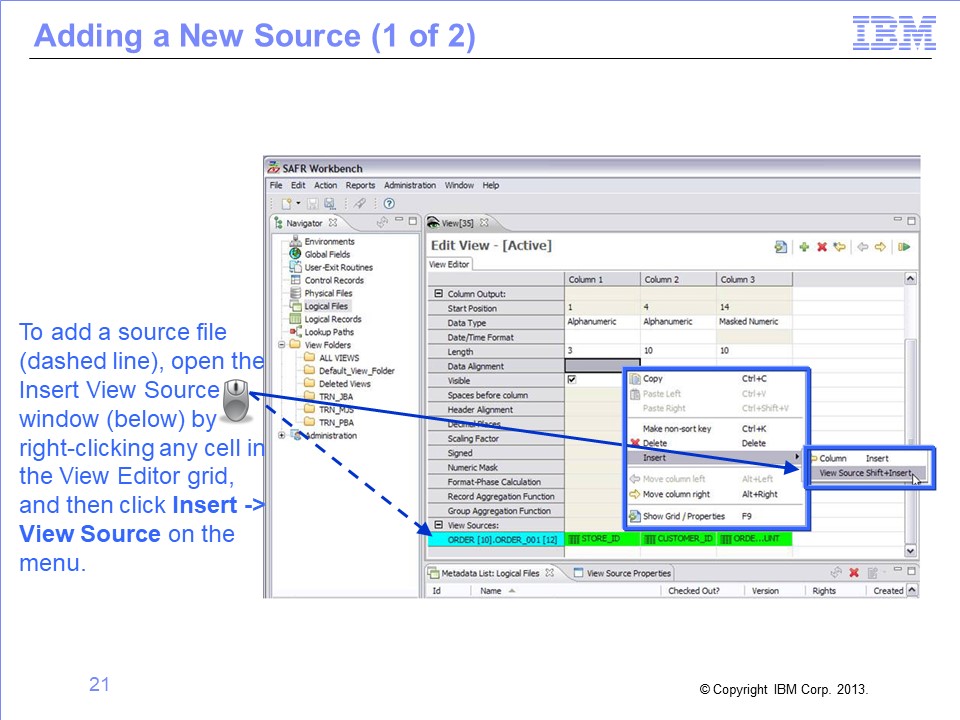Click the Save toolbar icon
The height and width of the screenshot is (720, 960).
pyautogui.click(x=312, y=203)
